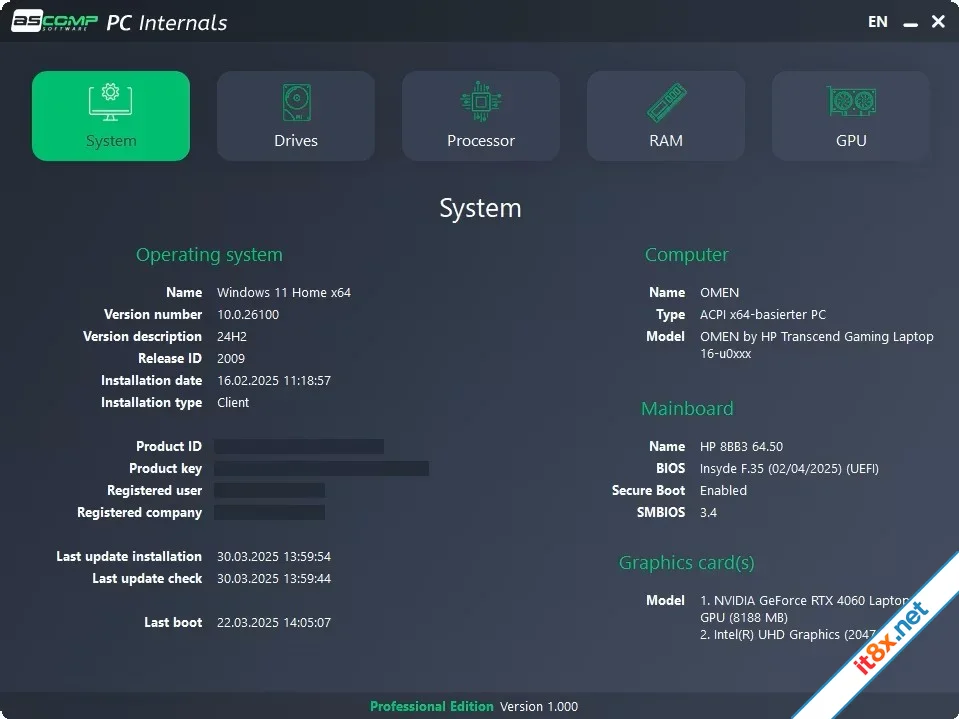This screenshot has height=719, width=959.
Task: Select version number 10.0.26100
Action: click(x=248, y=314)
